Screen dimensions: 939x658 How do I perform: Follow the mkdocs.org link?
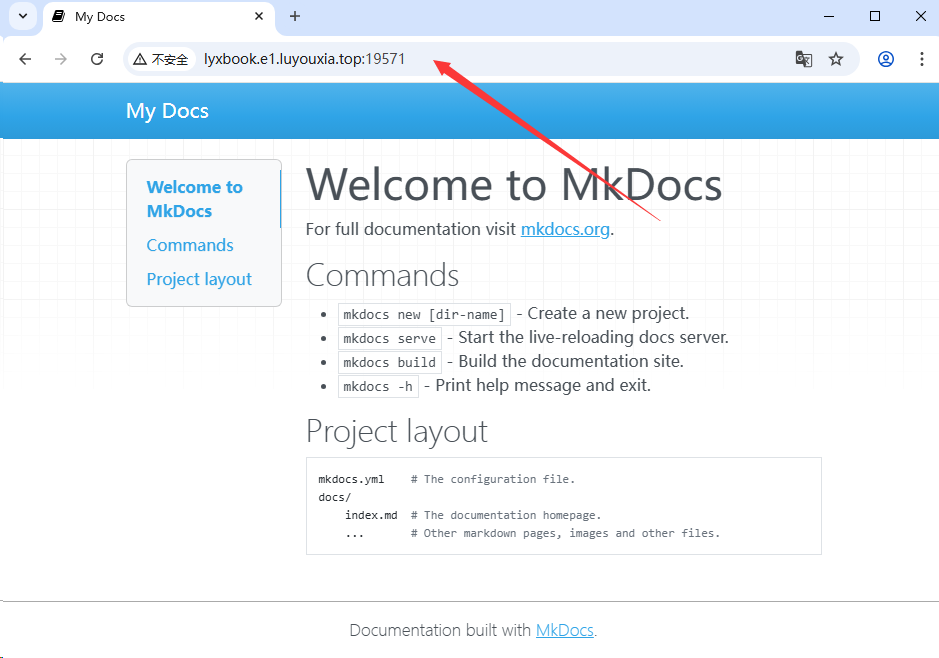pos(565,229)
